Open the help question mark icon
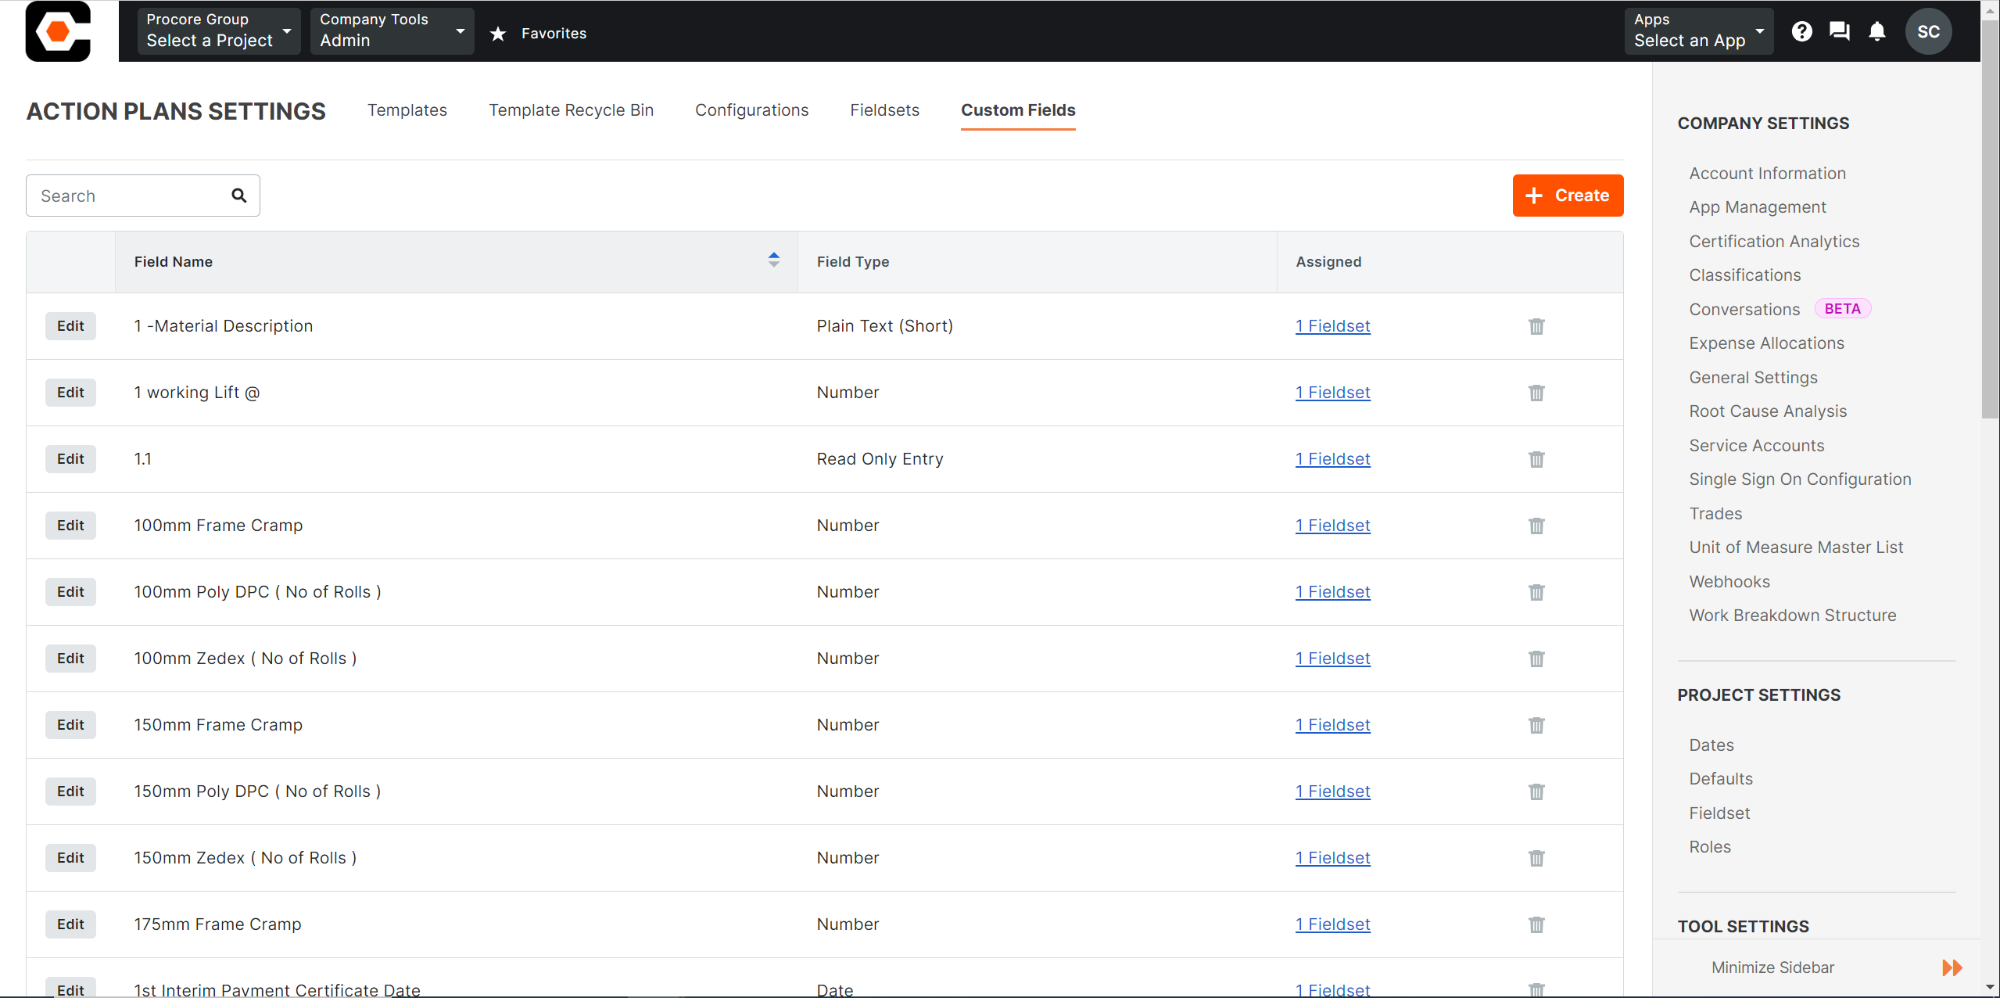Viewport: 2000px width, 998px height. (1802, 31)
